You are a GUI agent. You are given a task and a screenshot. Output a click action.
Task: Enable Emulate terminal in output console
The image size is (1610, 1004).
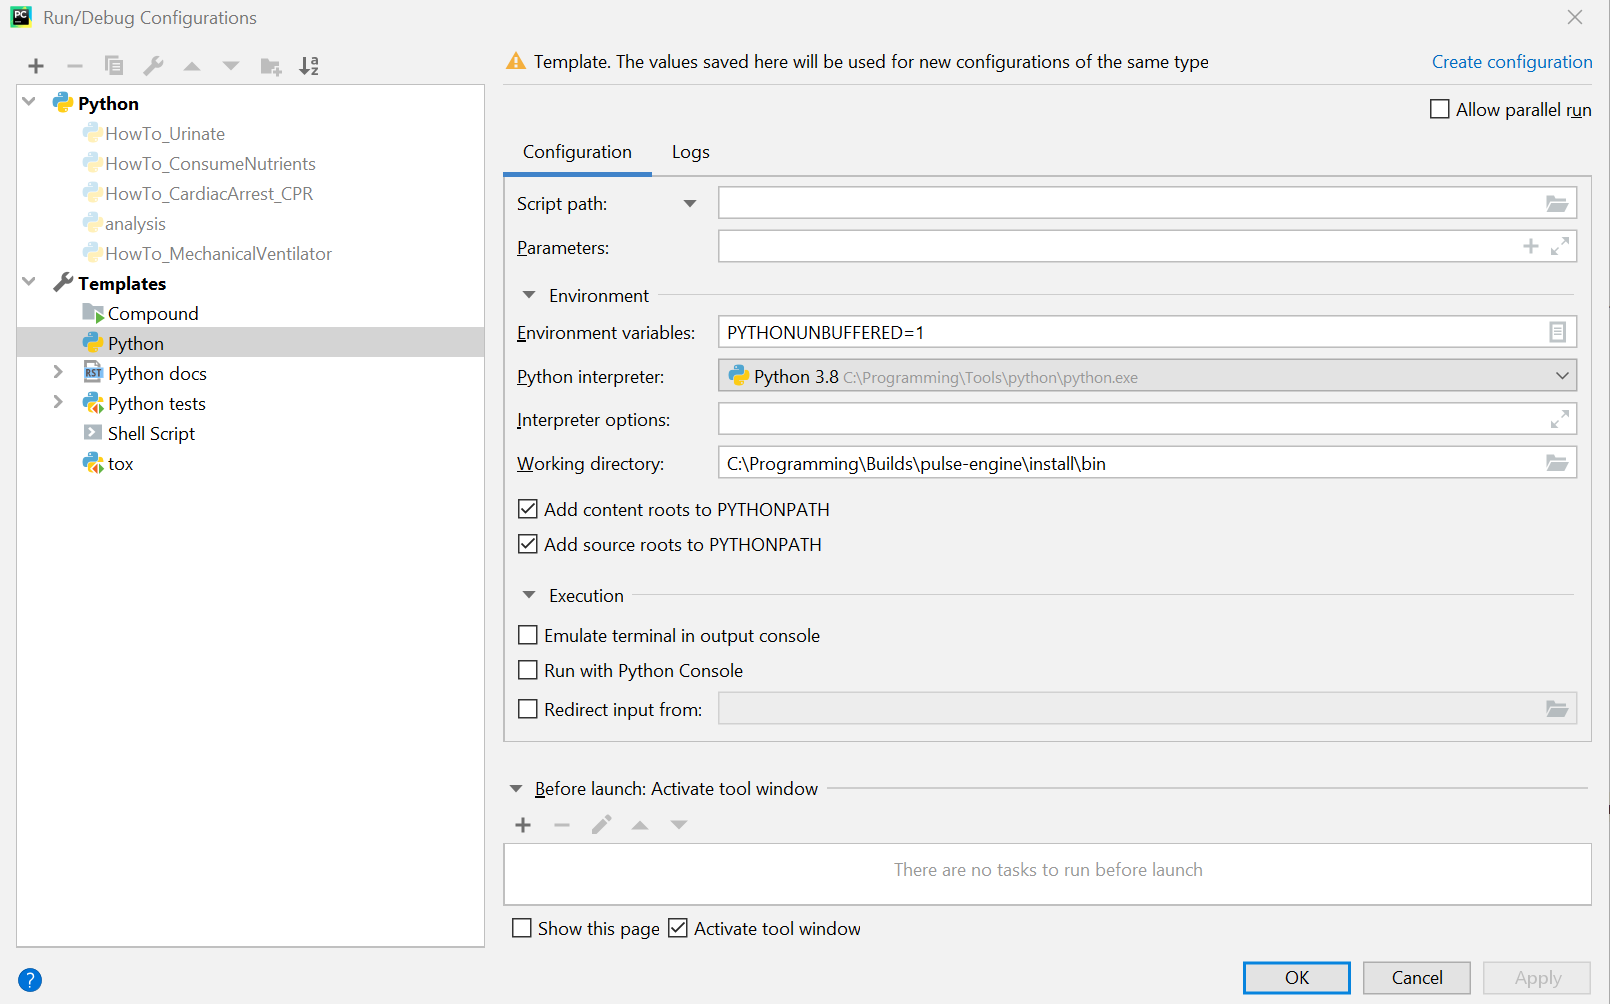(x=528, y=636)
